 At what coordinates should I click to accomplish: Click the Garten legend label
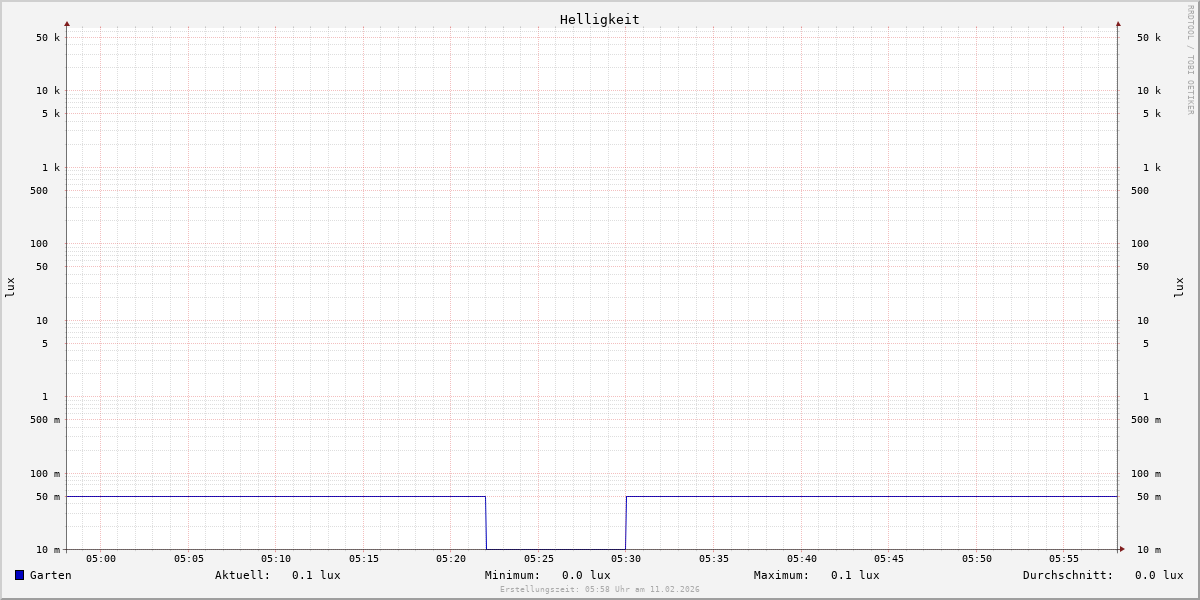pos(50,575)
